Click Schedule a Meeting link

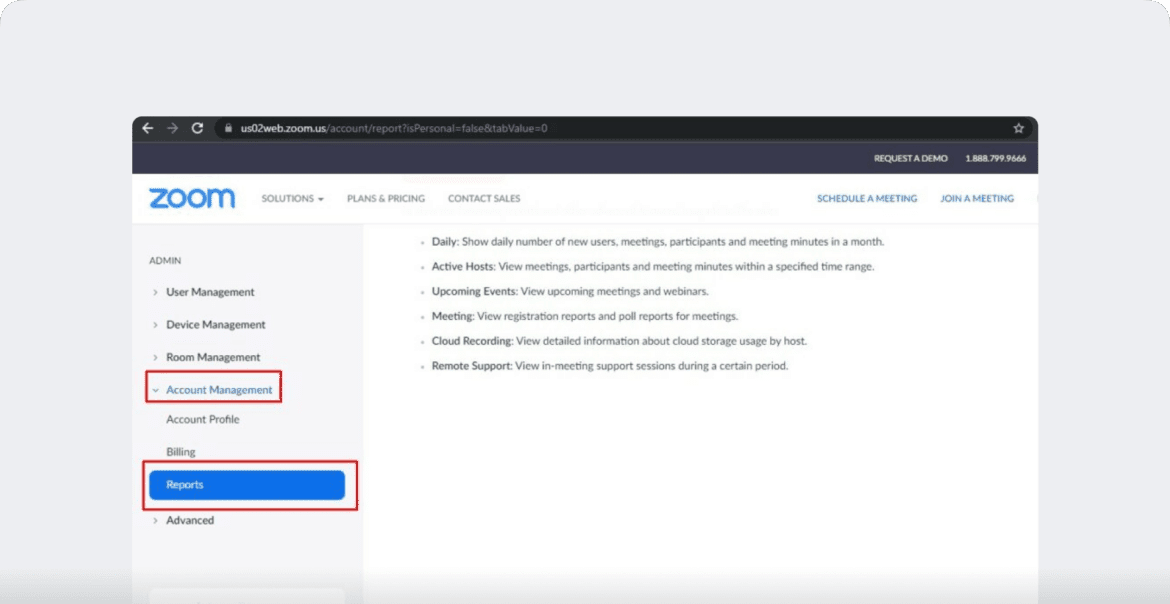coord(867,199)
